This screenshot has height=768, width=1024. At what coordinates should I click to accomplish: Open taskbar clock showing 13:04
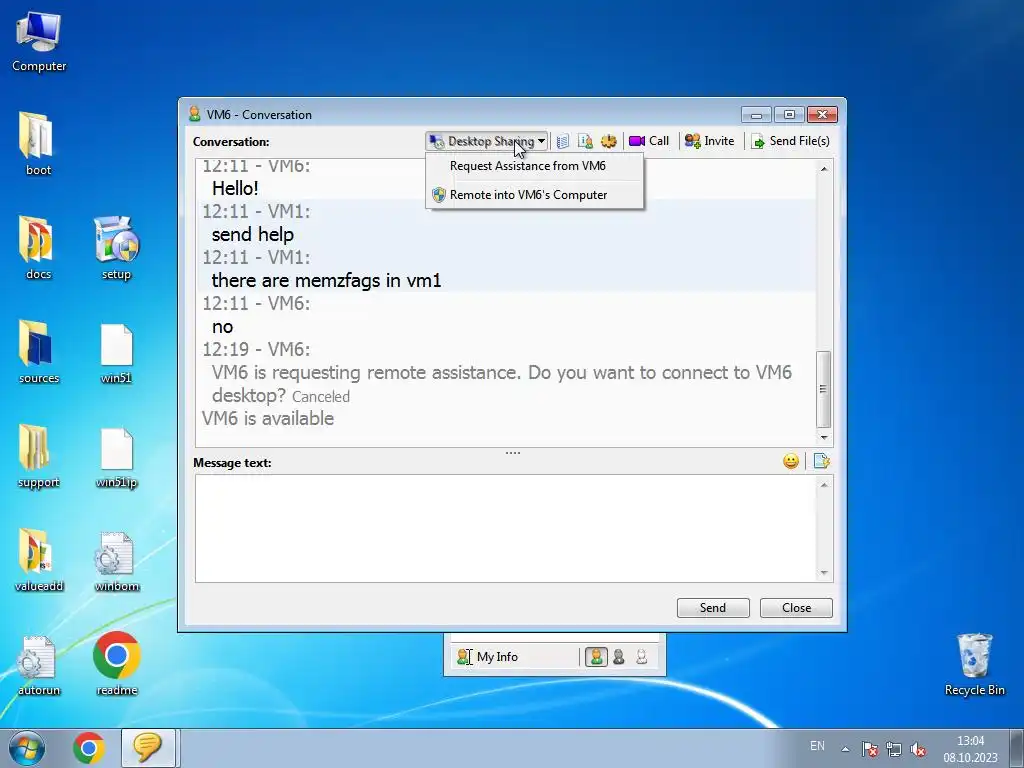pos(970,749)
